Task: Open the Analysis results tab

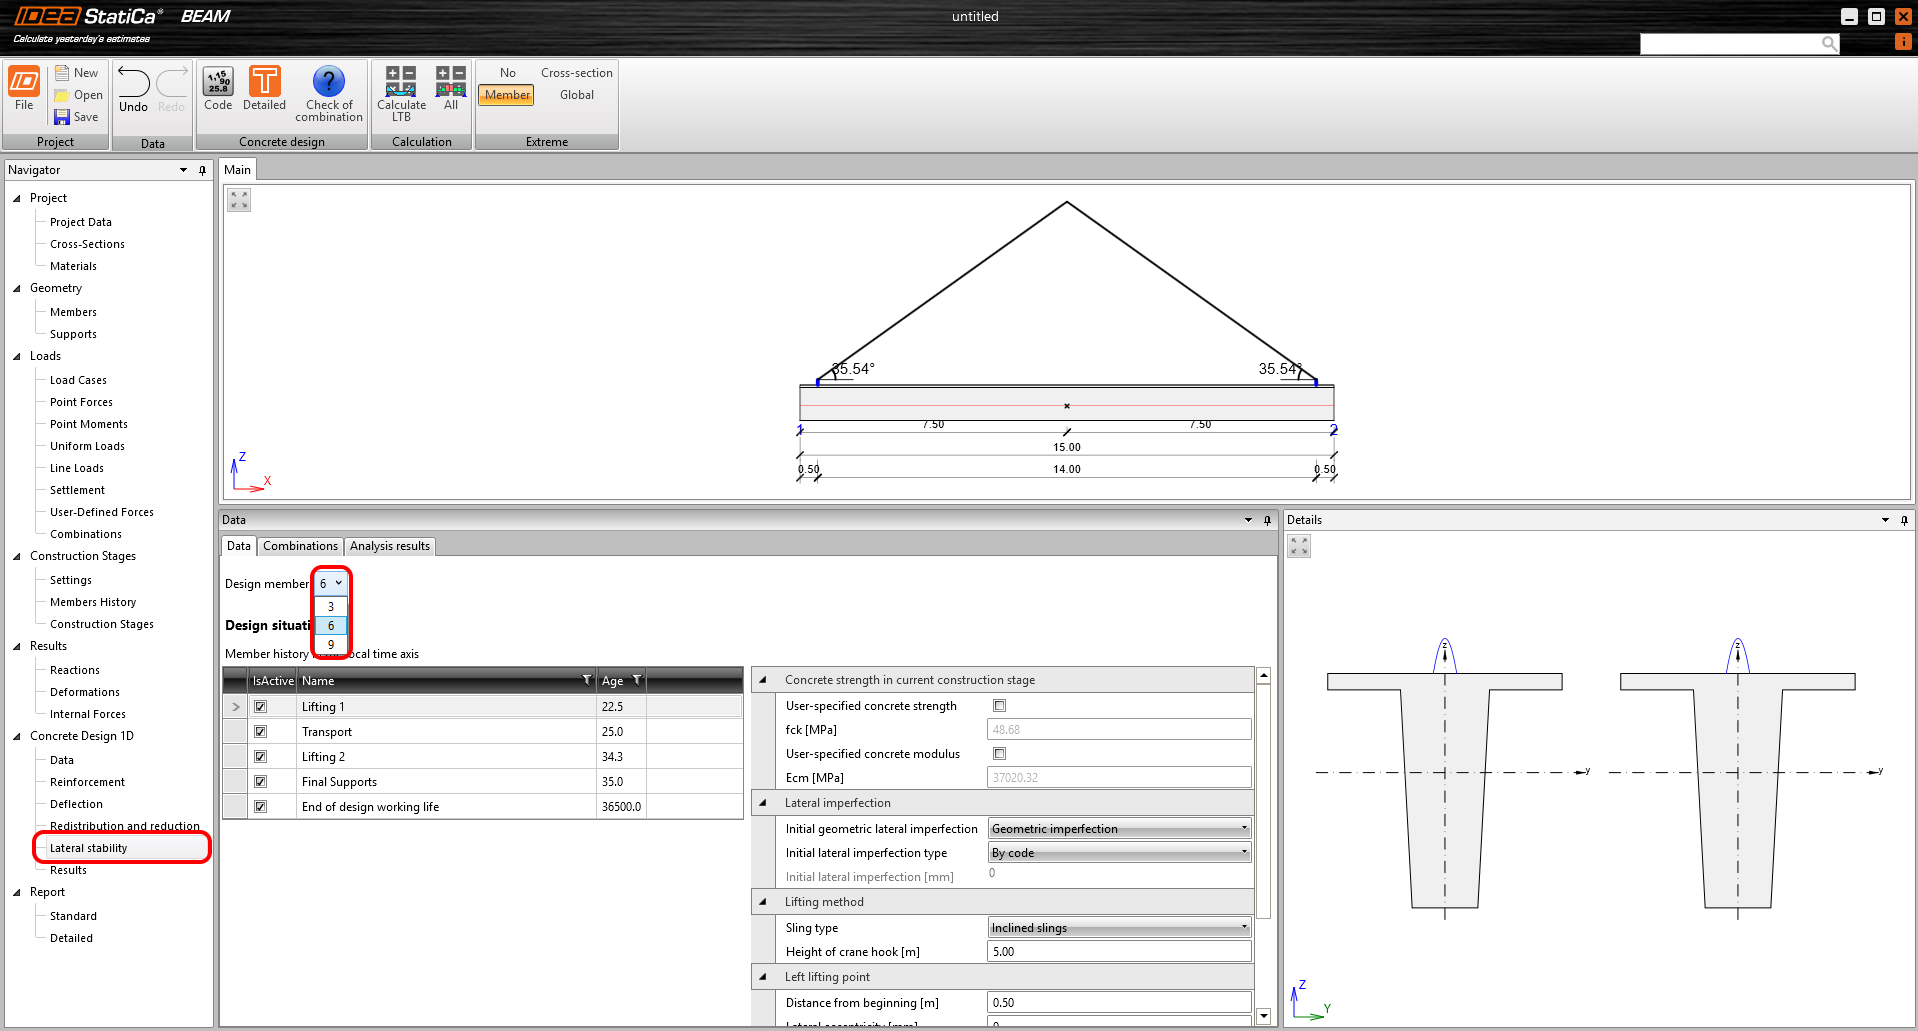Action: pyautogui.click(x=389, y=546)
